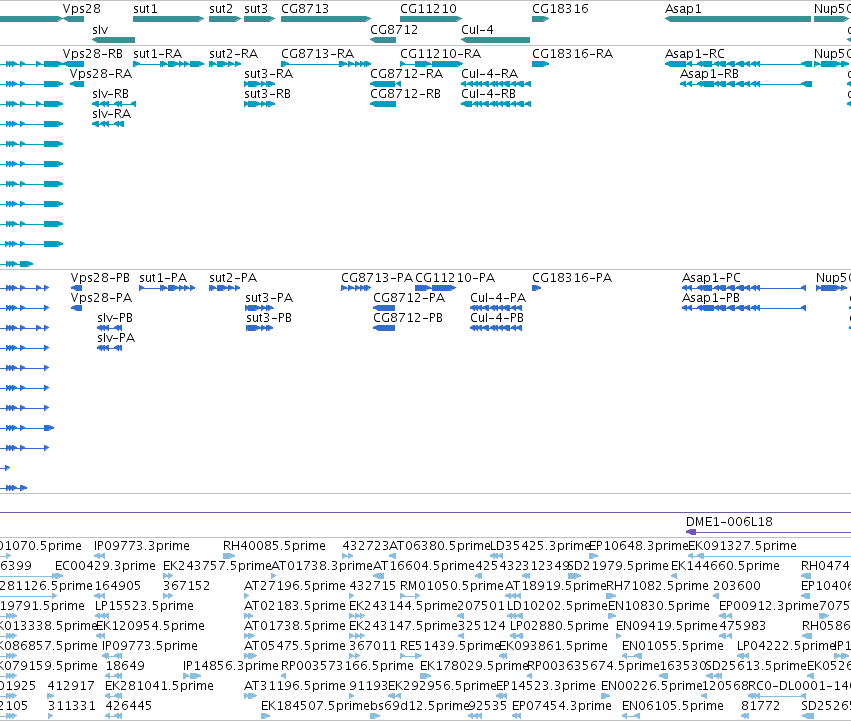
Task: Select transcript Cul-4-RA
Action: 490,74
